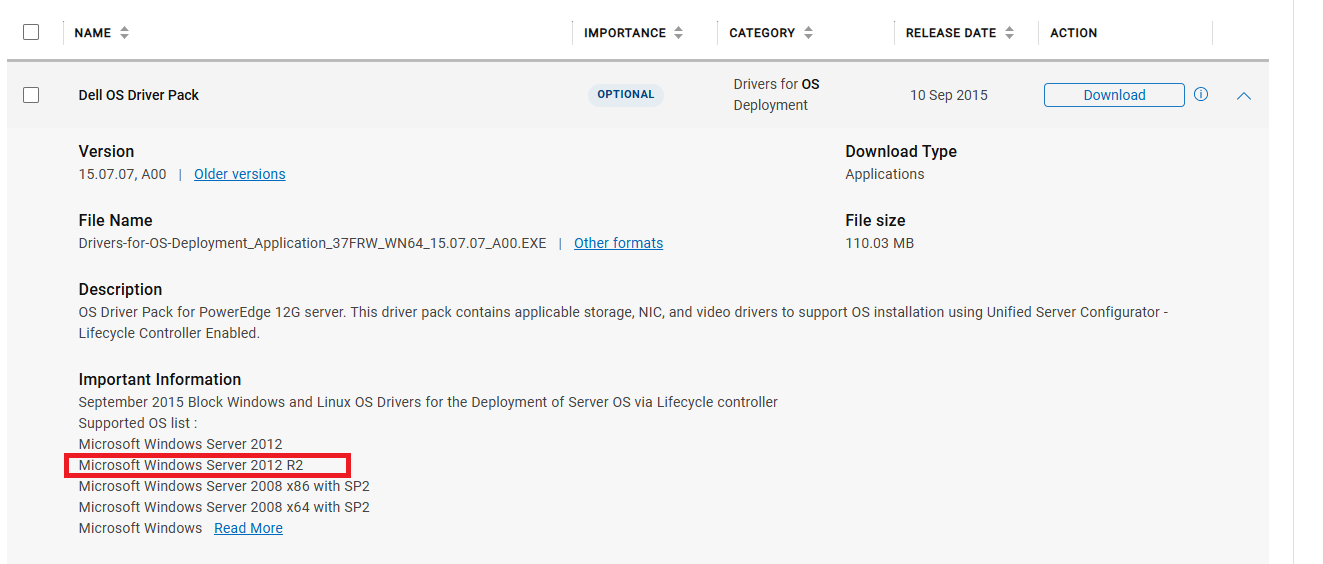The height and width of the screenshot is (564, 1323).
Task: Click Drivers for OS Deployment category
Action: pyautogui.click(x=777, y=95)
